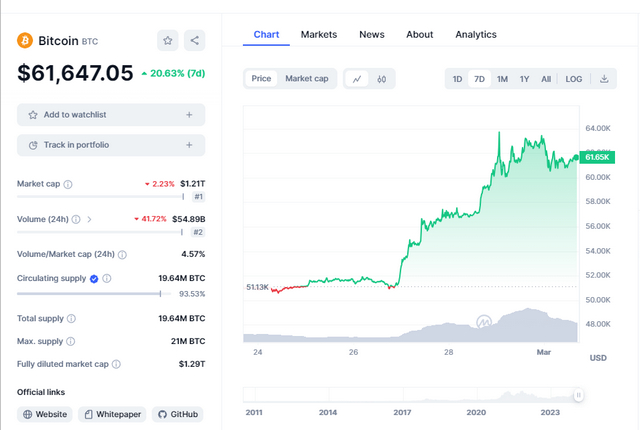Viewport: 640px width, 430px height.
Task: Click Volume/Market cap info icon
Action: [x=122, y=255]
